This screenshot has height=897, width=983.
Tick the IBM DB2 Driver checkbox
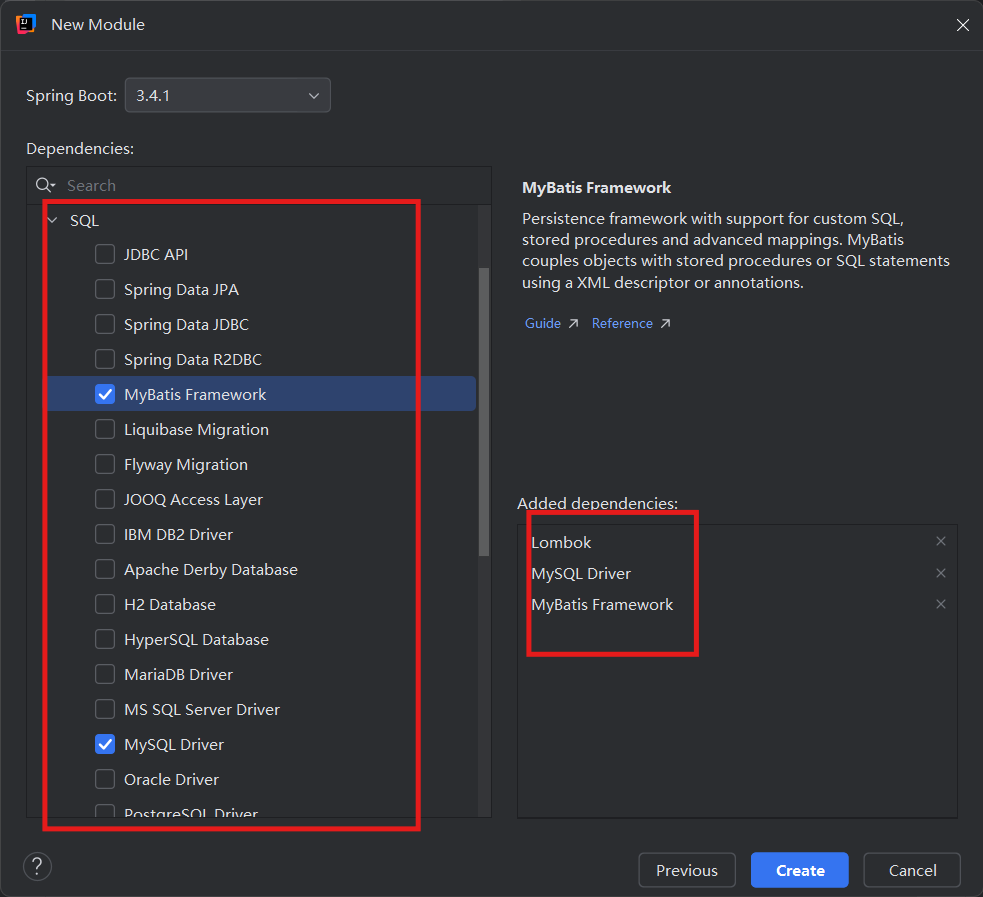[x=105, y=535]
